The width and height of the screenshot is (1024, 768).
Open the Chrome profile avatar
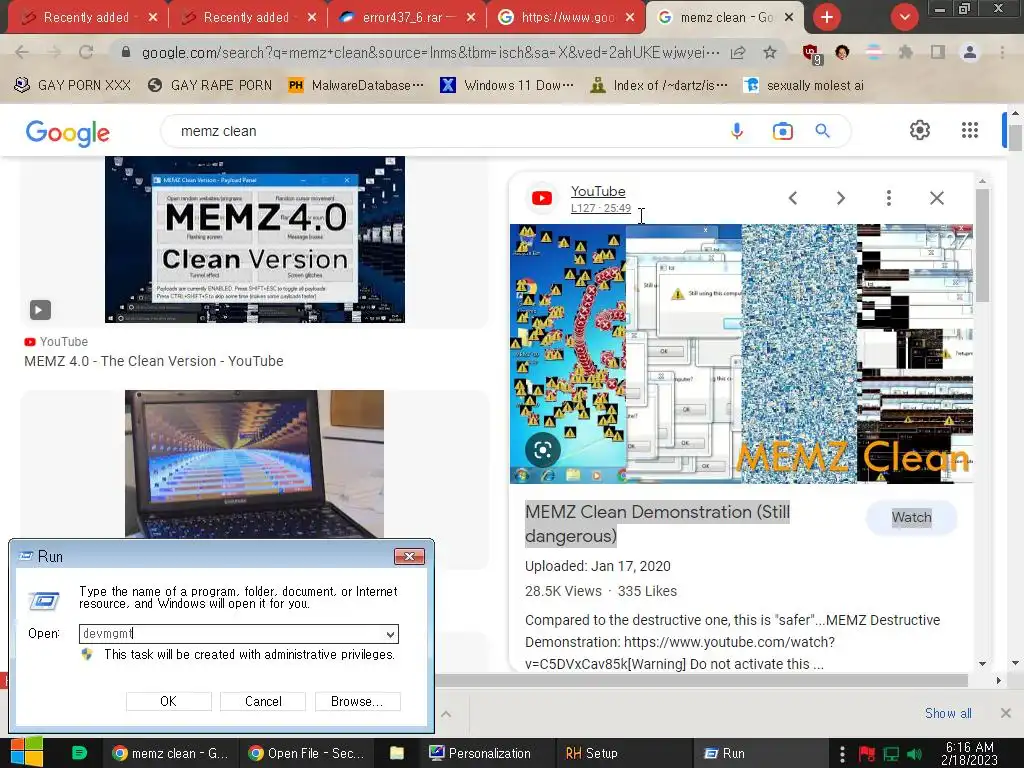[x=970, y=52]
